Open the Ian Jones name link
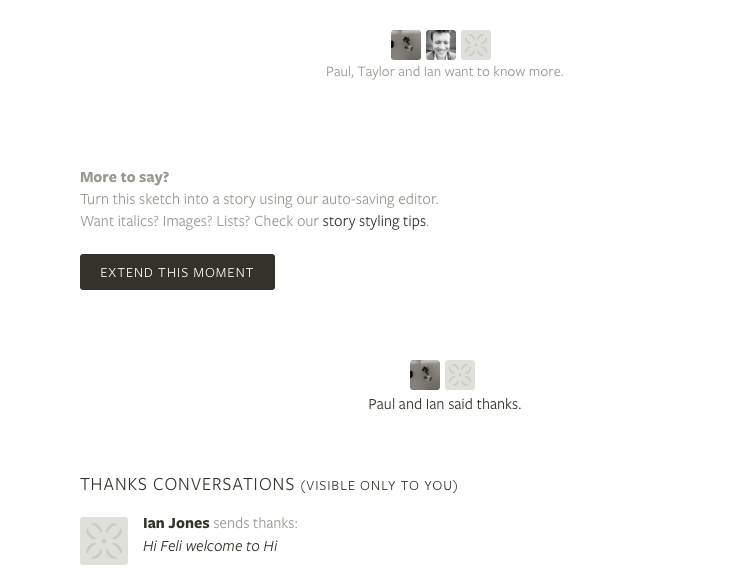The height and width of the screenshot is (573, 736). [x=176, y=523]
